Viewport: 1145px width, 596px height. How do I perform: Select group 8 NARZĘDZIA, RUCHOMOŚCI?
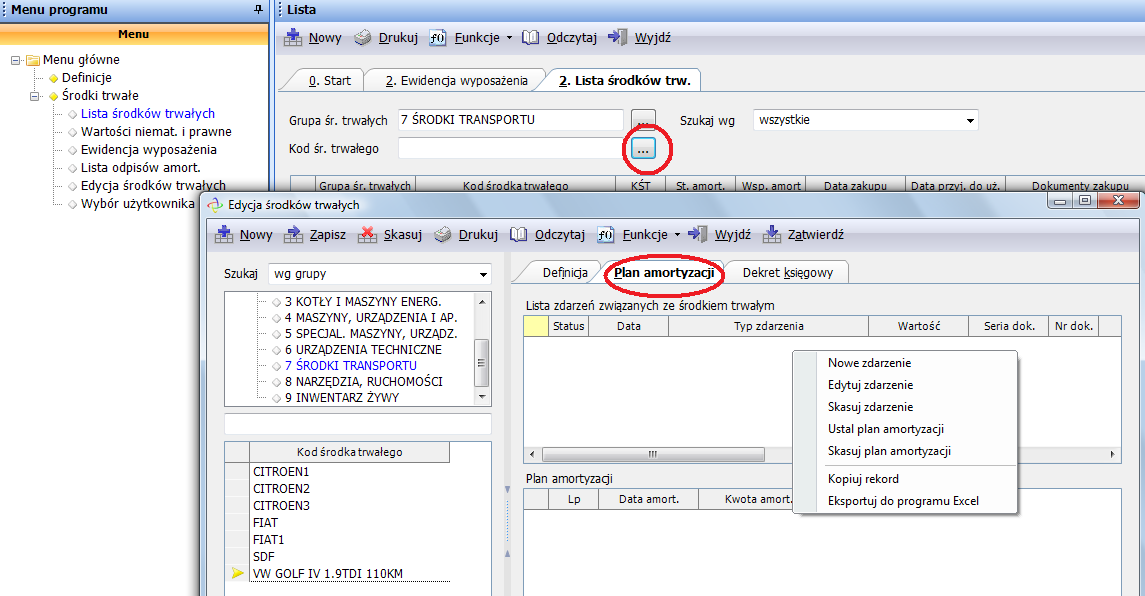pos(364,382)
